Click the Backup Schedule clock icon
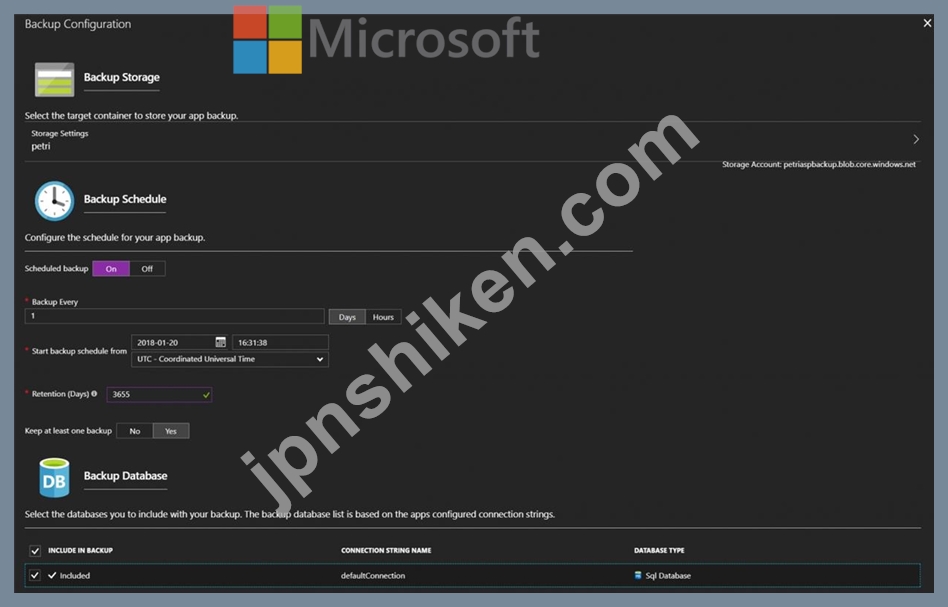 (54, 201)
